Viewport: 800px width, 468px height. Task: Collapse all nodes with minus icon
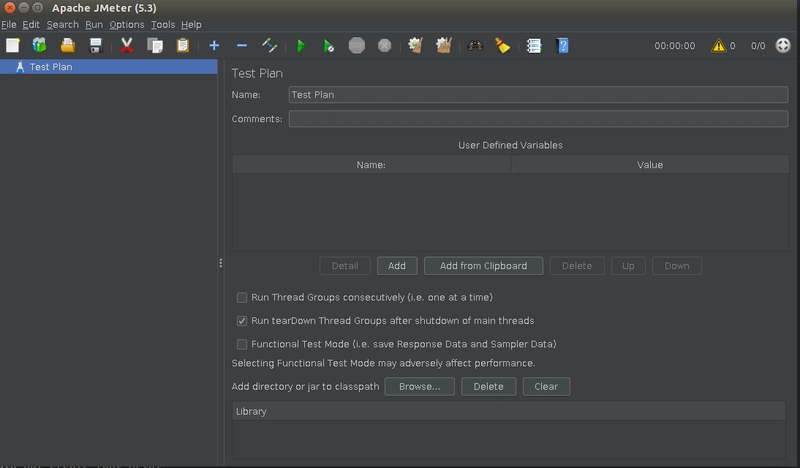tap(242, 46)
